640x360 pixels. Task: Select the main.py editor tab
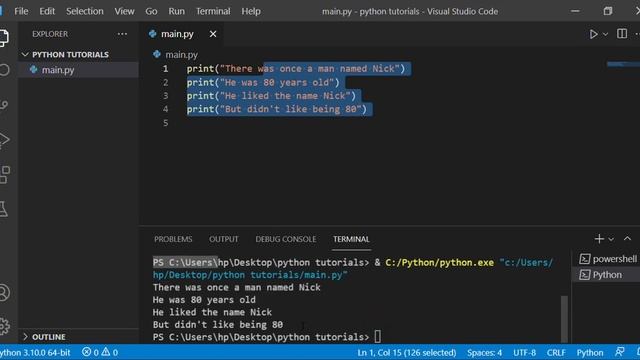pos(177,34)
